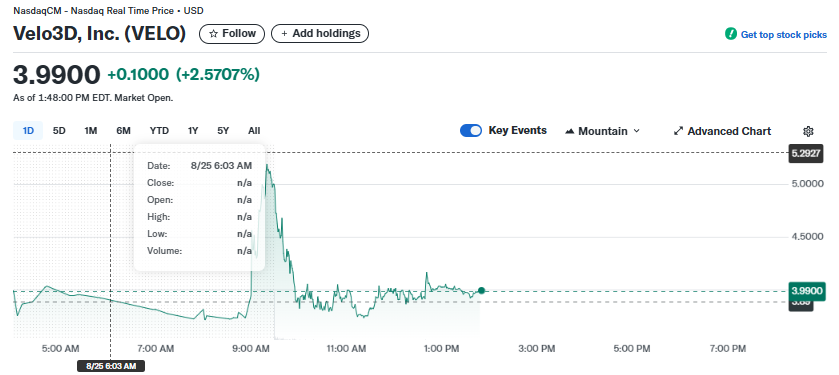Click the green top stock picks icon
Screen dimensions: 839x375
tap(731, 34)
